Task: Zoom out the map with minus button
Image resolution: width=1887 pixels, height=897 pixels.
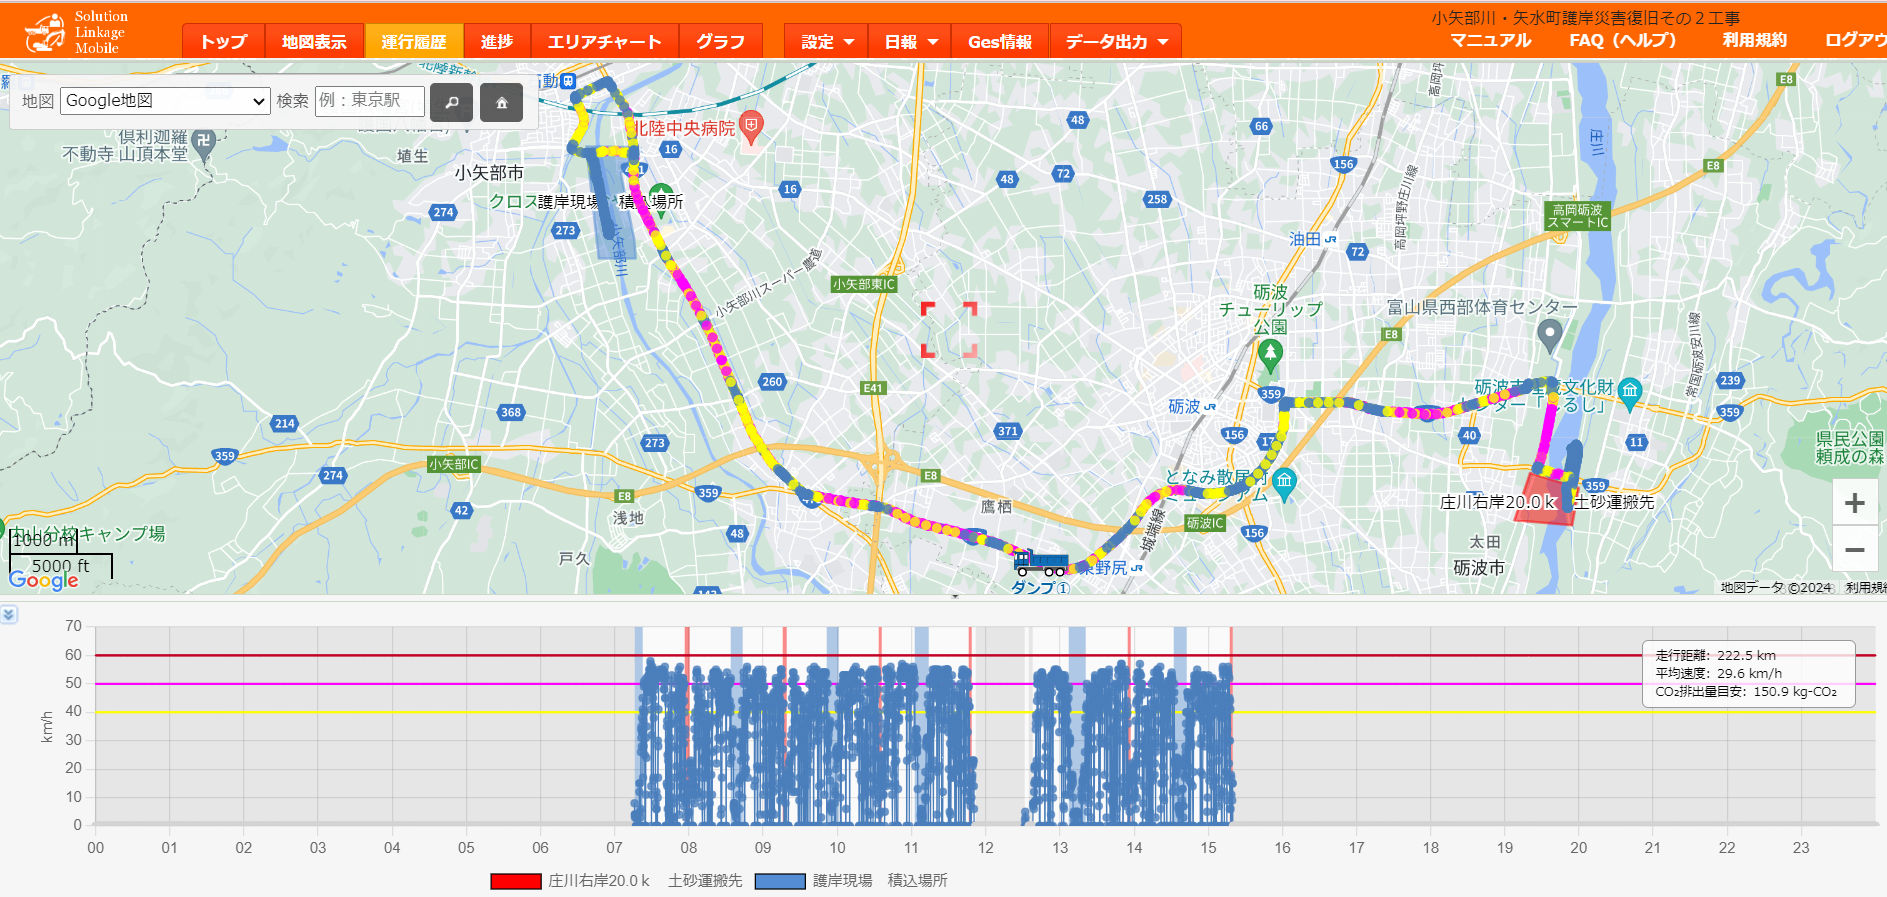Action: (1853, 550)
